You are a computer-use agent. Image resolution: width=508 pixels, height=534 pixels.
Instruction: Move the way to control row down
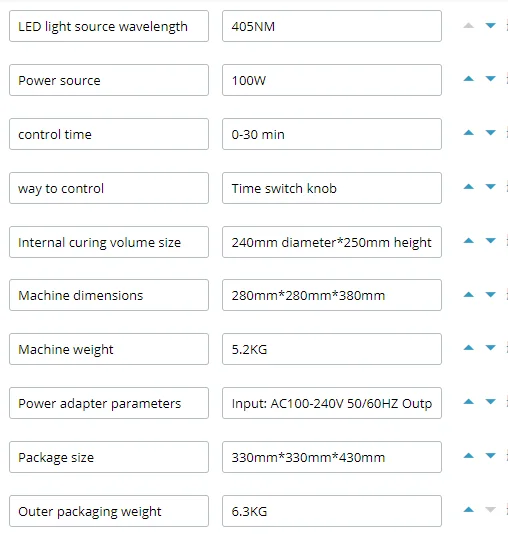[490, 187]
